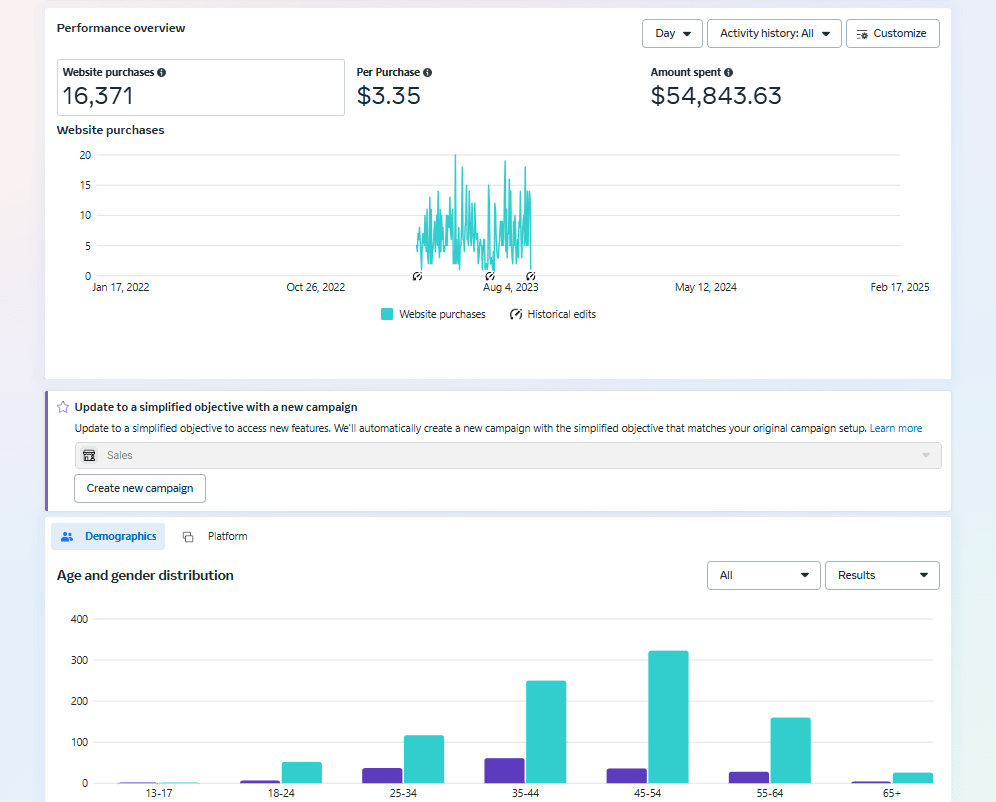Click the Customize button
This screenshot has width=996, height=802.
click(x=892, y=33)
